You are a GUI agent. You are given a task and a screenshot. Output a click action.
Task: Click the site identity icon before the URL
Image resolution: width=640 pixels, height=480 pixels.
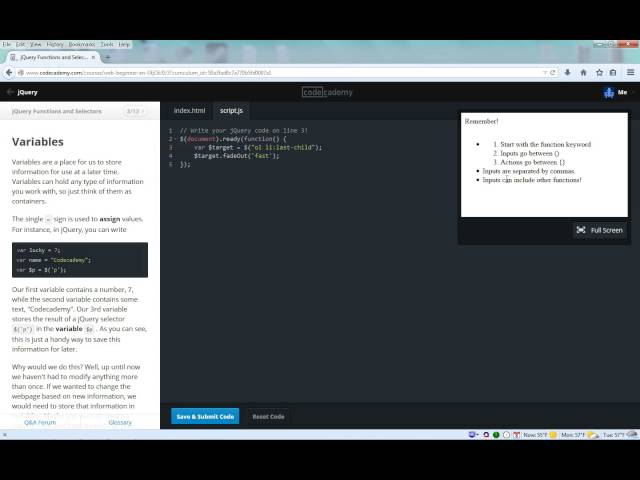point(20,73)
